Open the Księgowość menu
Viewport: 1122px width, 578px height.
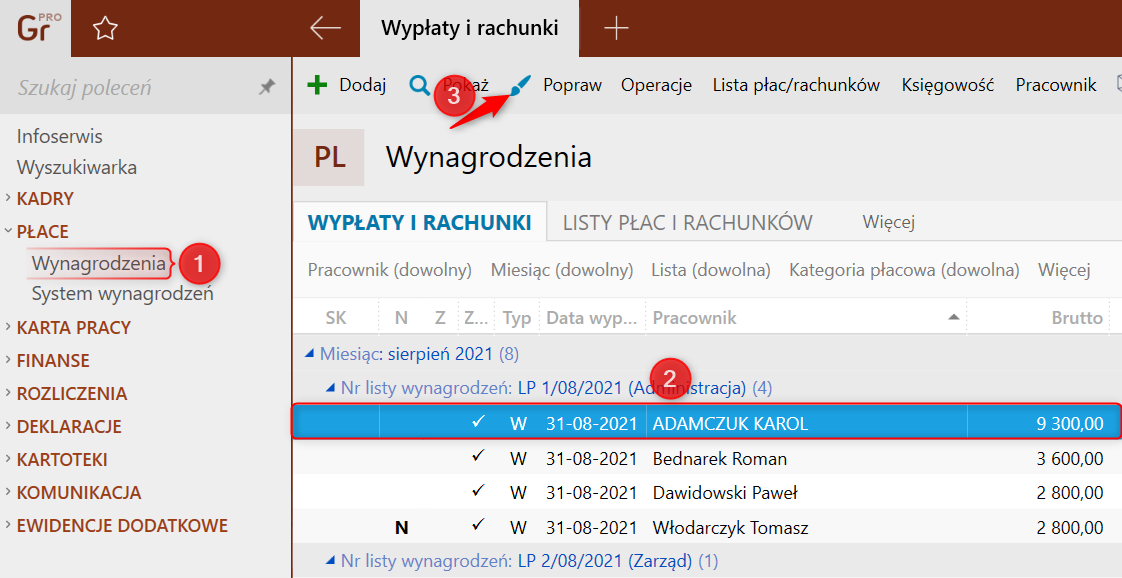[947, 85]
